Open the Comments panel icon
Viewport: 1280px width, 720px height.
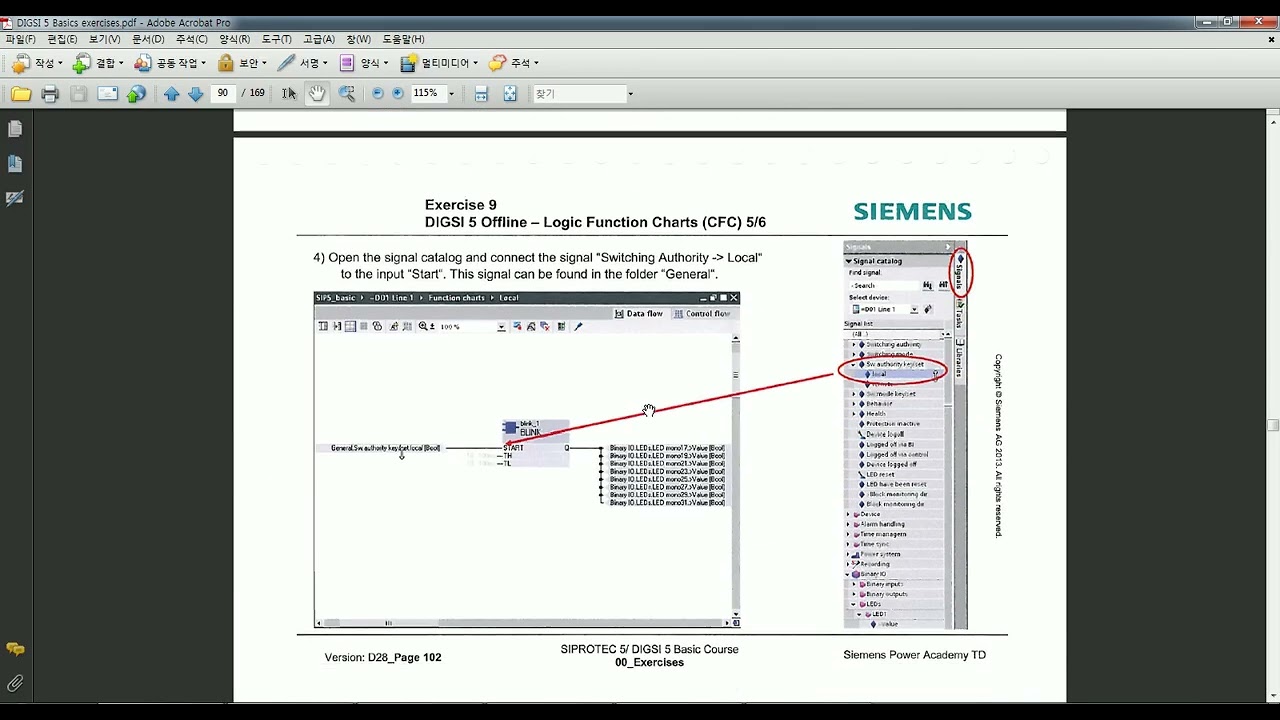click(15, 649)
